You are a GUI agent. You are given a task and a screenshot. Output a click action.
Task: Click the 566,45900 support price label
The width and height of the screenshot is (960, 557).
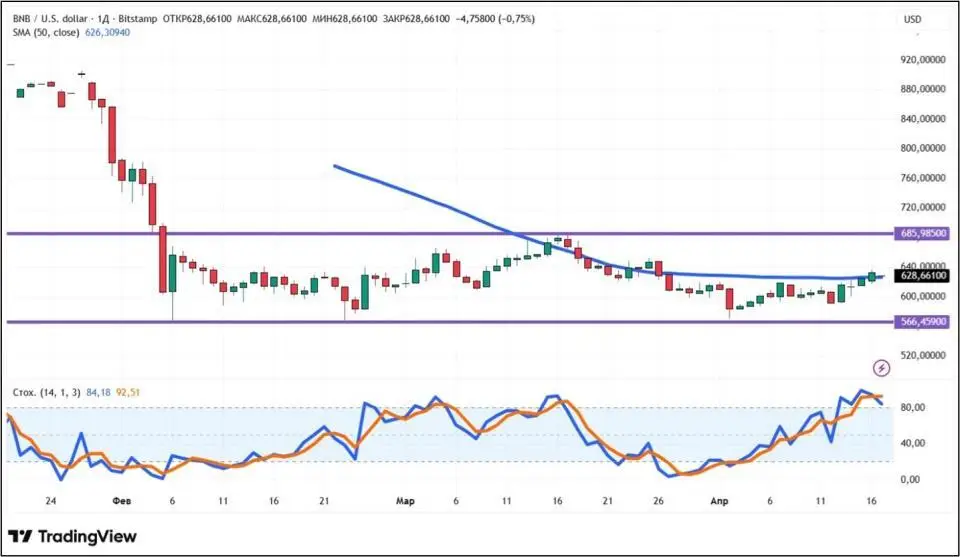(923, 321)
